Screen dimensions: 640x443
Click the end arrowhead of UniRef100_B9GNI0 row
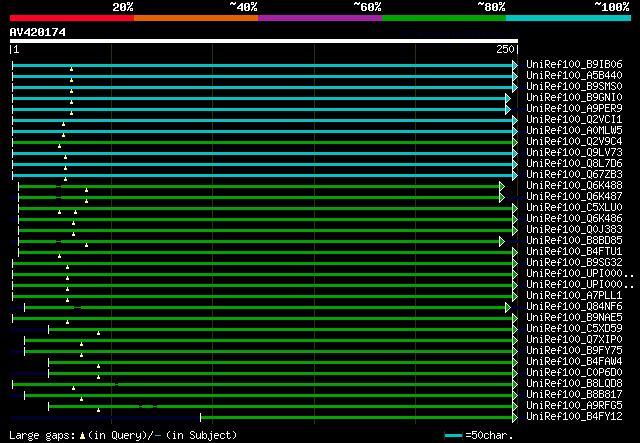508,98
